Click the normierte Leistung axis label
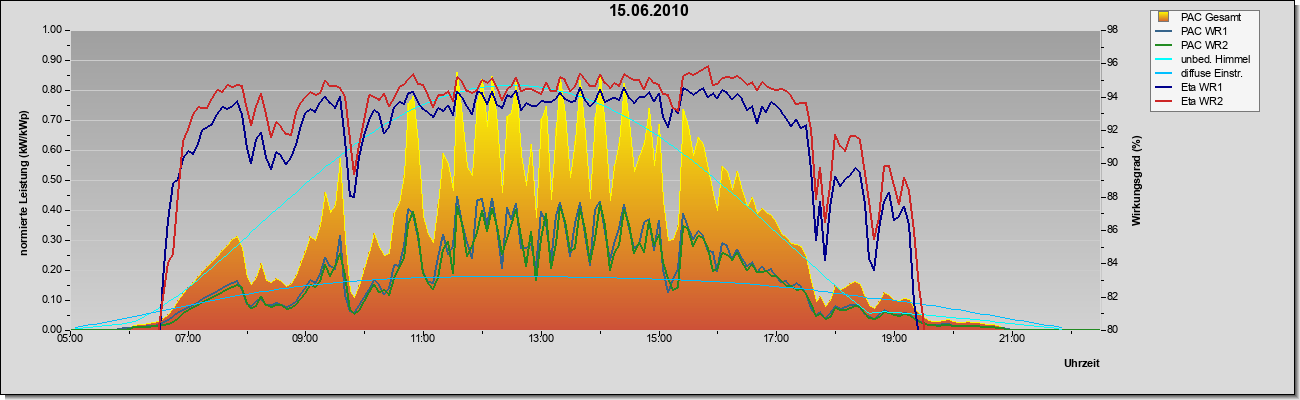 tap(21, 180)
